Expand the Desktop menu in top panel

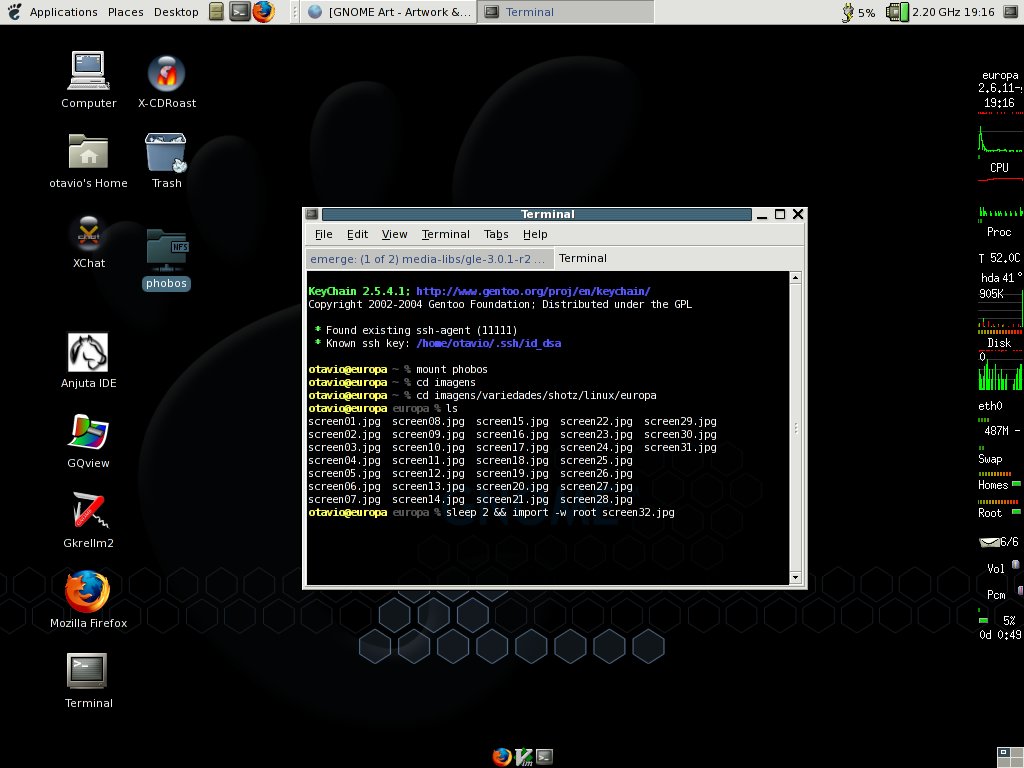(176, 12)
